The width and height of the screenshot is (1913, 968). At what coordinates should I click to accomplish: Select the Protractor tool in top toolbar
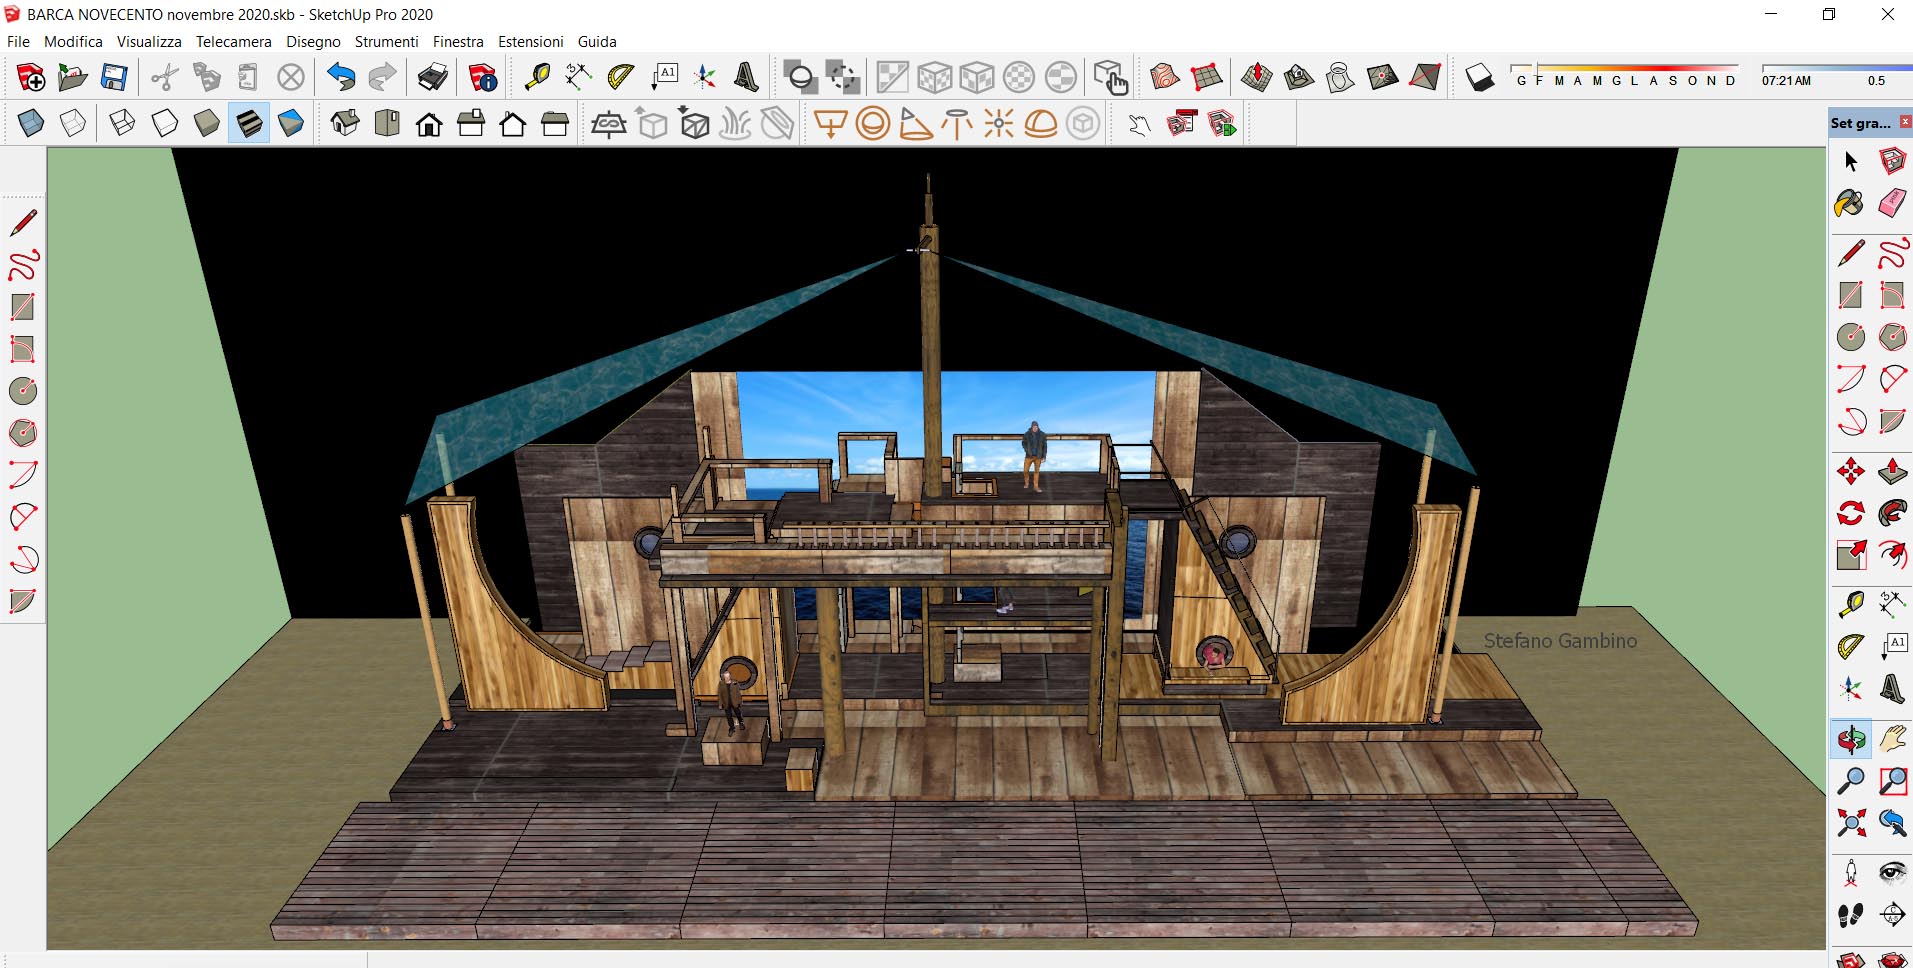tap(621, 77)
